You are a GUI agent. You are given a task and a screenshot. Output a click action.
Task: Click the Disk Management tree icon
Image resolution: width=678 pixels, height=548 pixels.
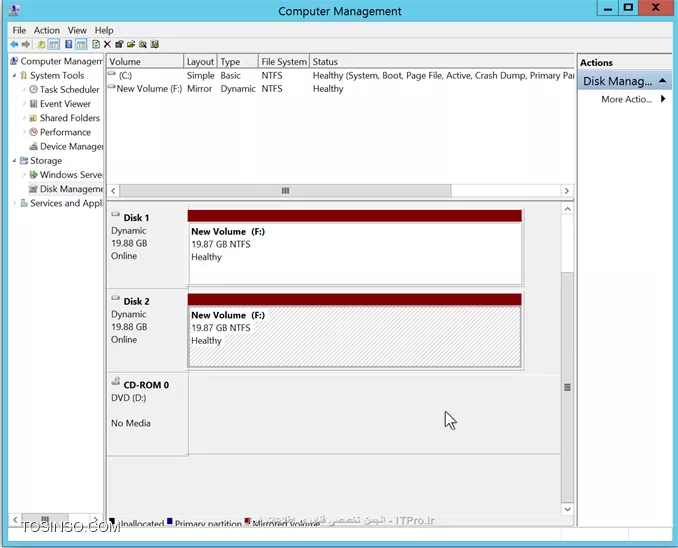coord(33,189)
